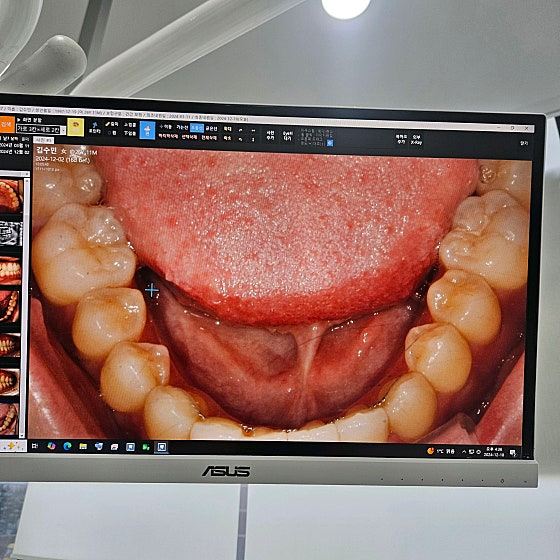Open the fifth thumbnail in the sidebar
Image resolution: width=560 pixels, height=560 pixels.
(10, 345)
